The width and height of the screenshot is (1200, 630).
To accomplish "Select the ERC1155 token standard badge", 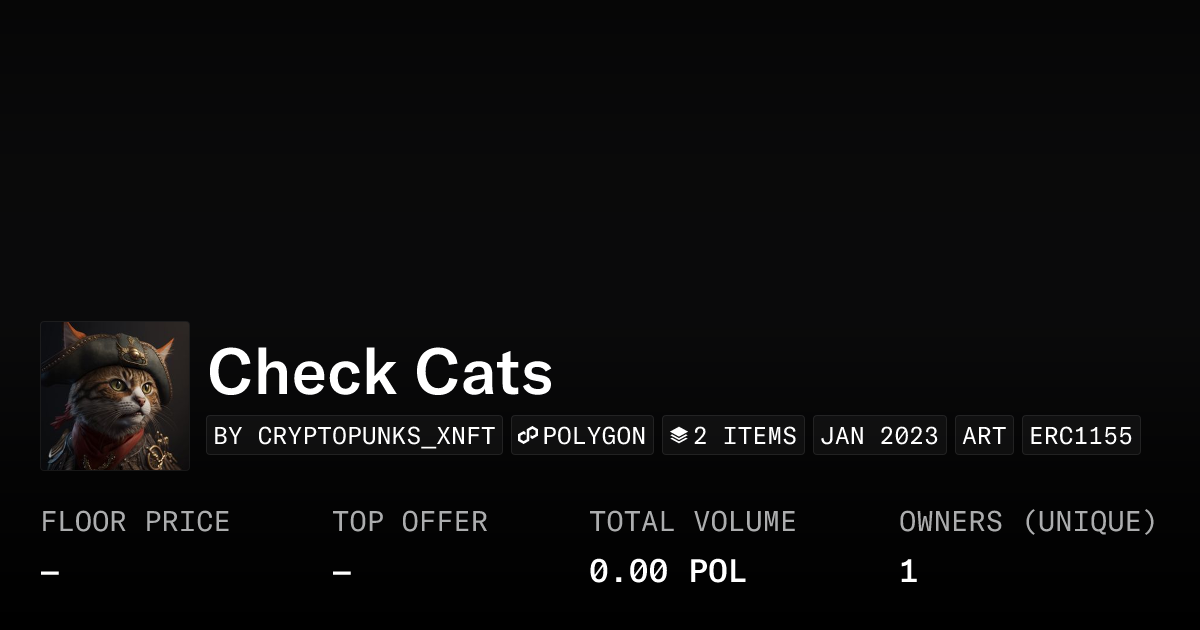I will [1081, 436].
